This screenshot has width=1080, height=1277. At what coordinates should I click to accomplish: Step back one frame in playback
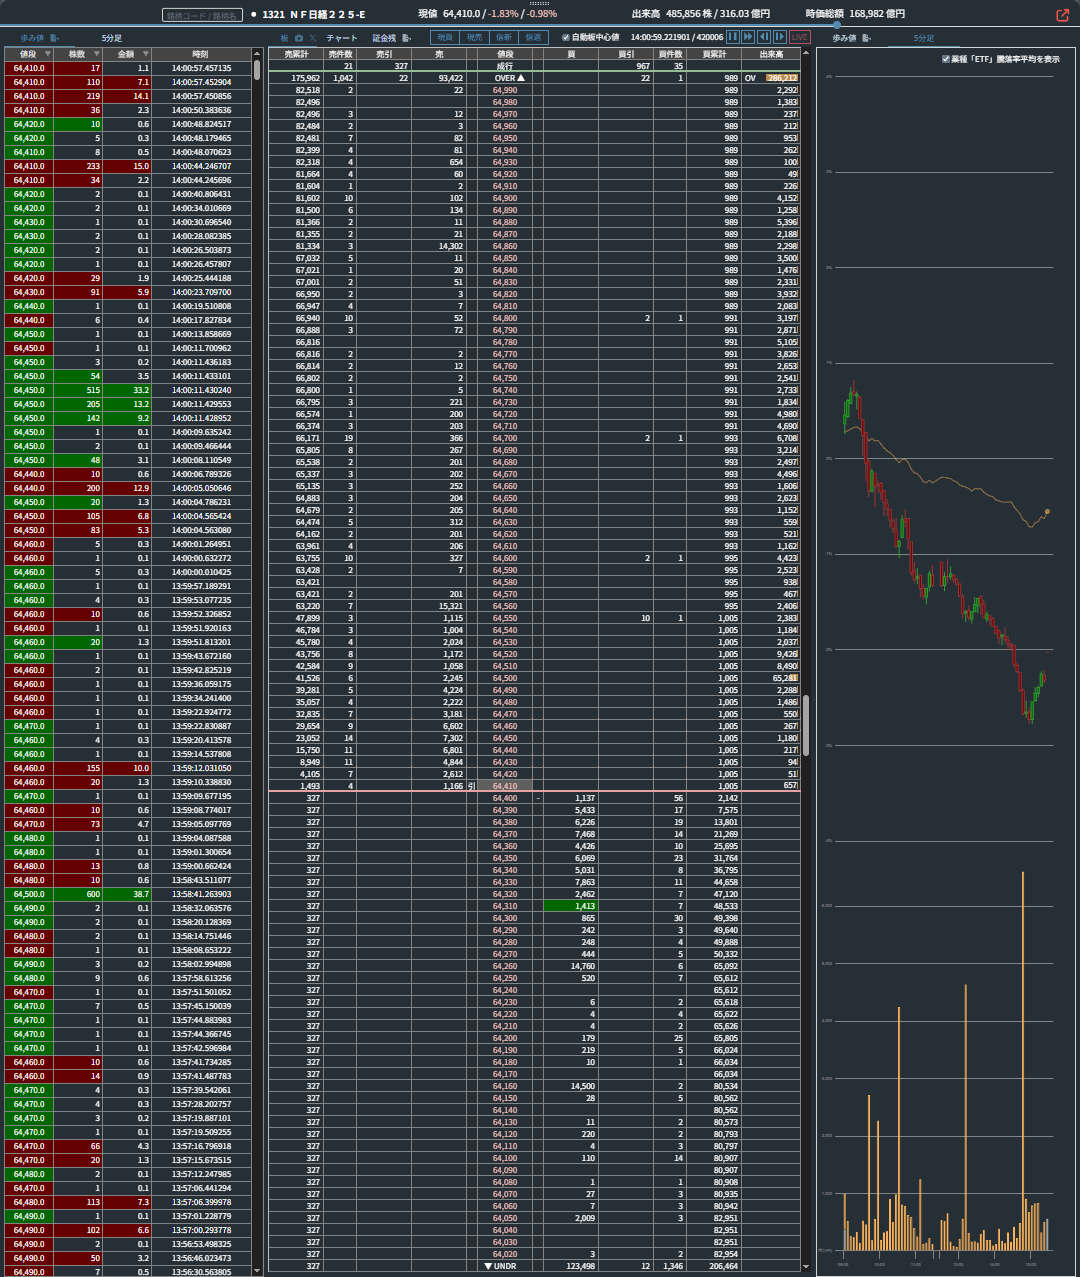pyautogui.click(x=764, y=37)
